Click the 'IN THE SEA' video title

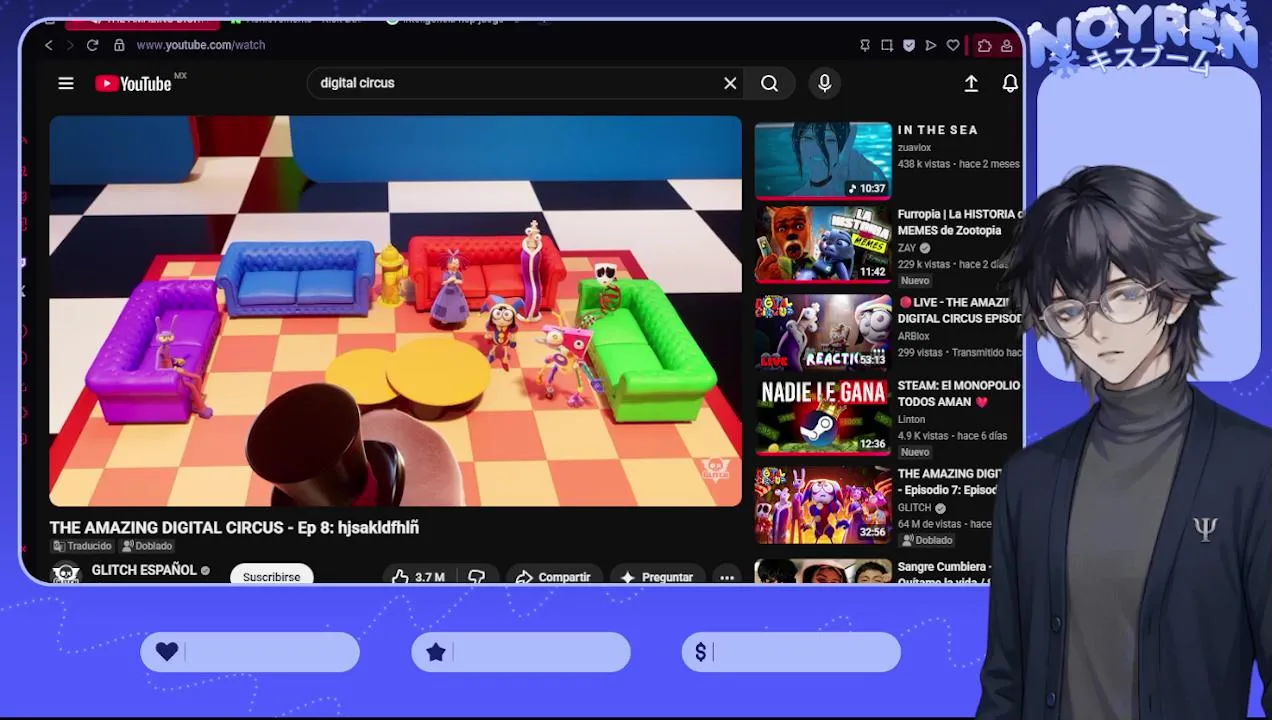pos(937,130)
